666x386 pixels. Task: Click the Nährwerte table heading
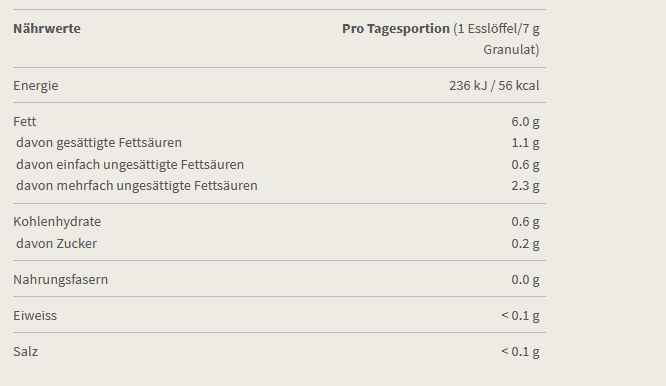(47, 28)
